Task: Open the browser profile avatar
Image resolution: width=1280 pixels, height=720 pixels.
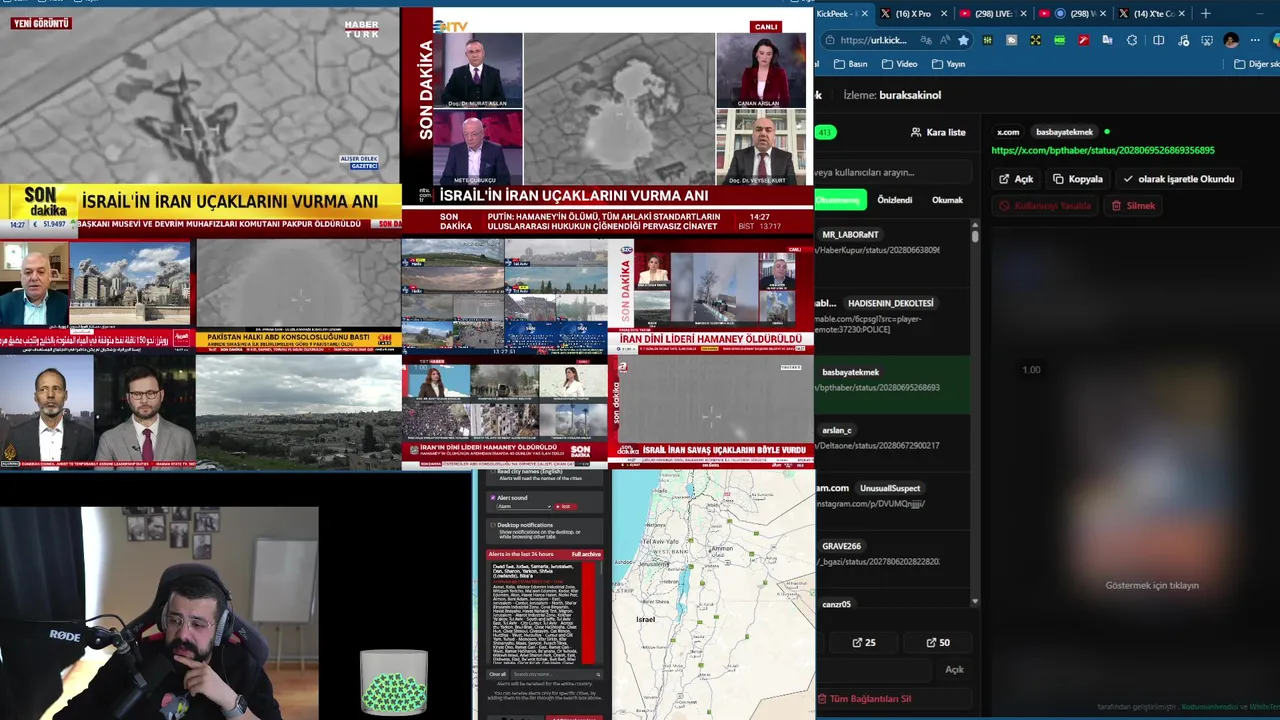Action: tap(1231, 40)
